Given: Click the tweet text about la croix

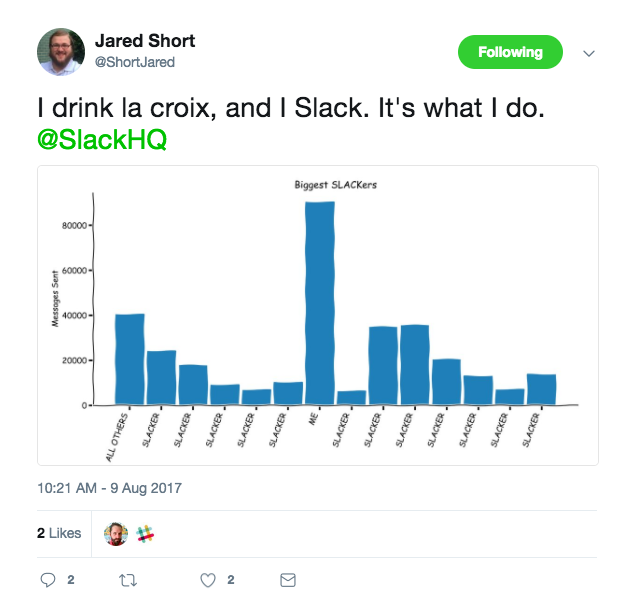Looking at the screenshot, I should click(x=290, y=110).
